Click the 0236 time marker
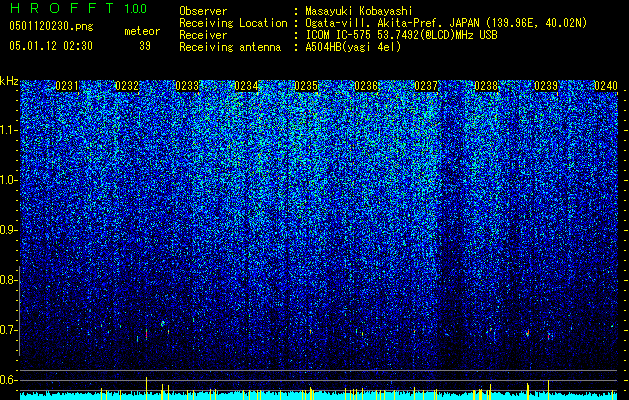629x400 pixels. coord(366,86)
